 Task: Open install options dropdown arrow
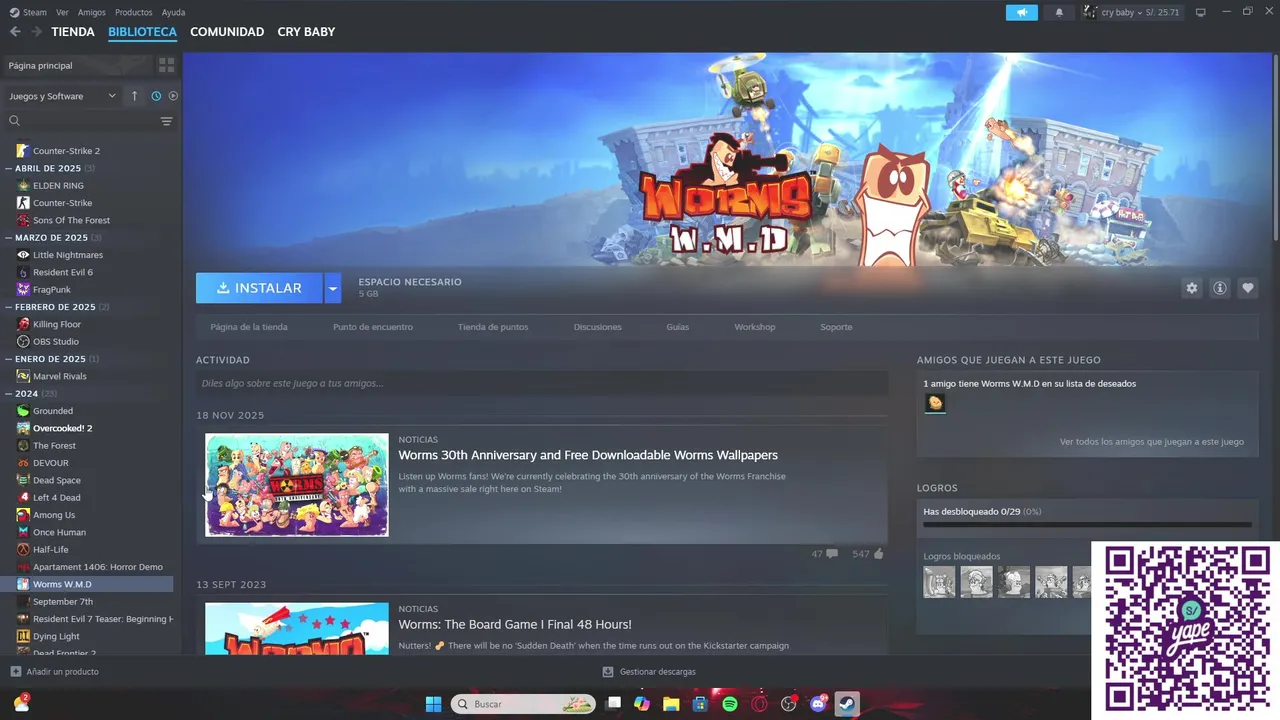333,288
